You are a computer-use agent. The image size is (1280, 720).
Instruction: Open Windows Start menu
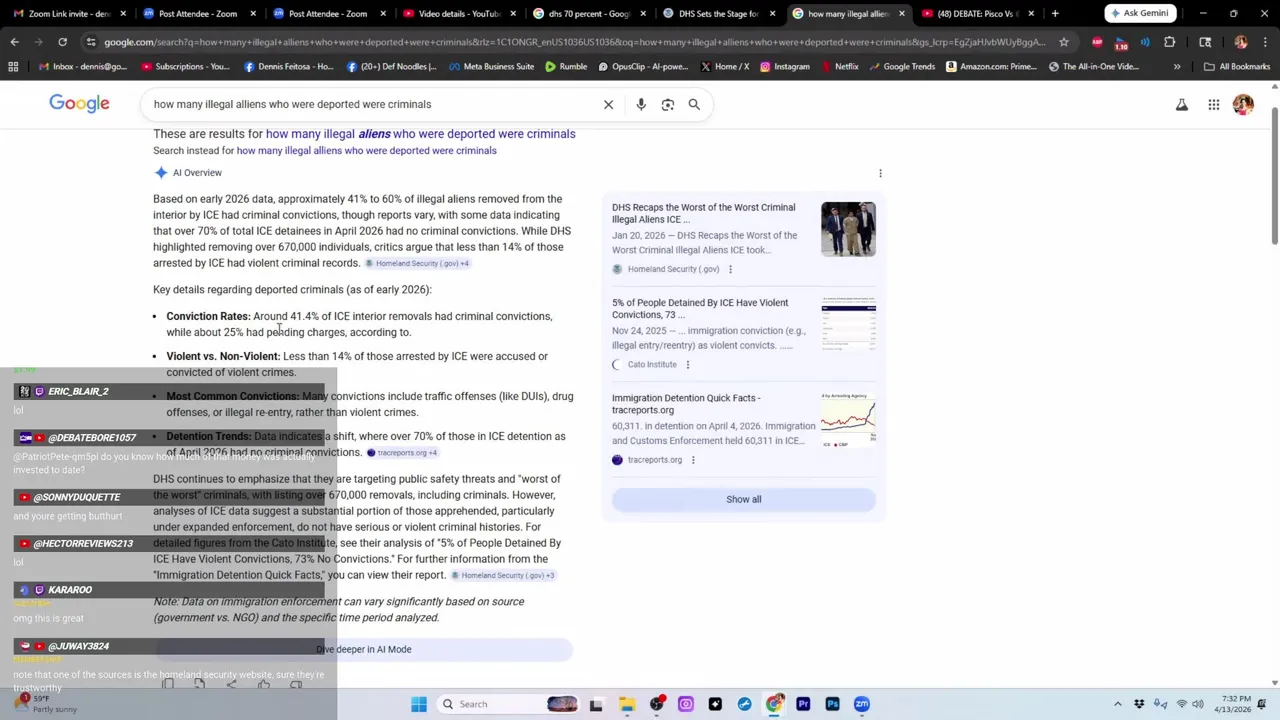point(419,704)
